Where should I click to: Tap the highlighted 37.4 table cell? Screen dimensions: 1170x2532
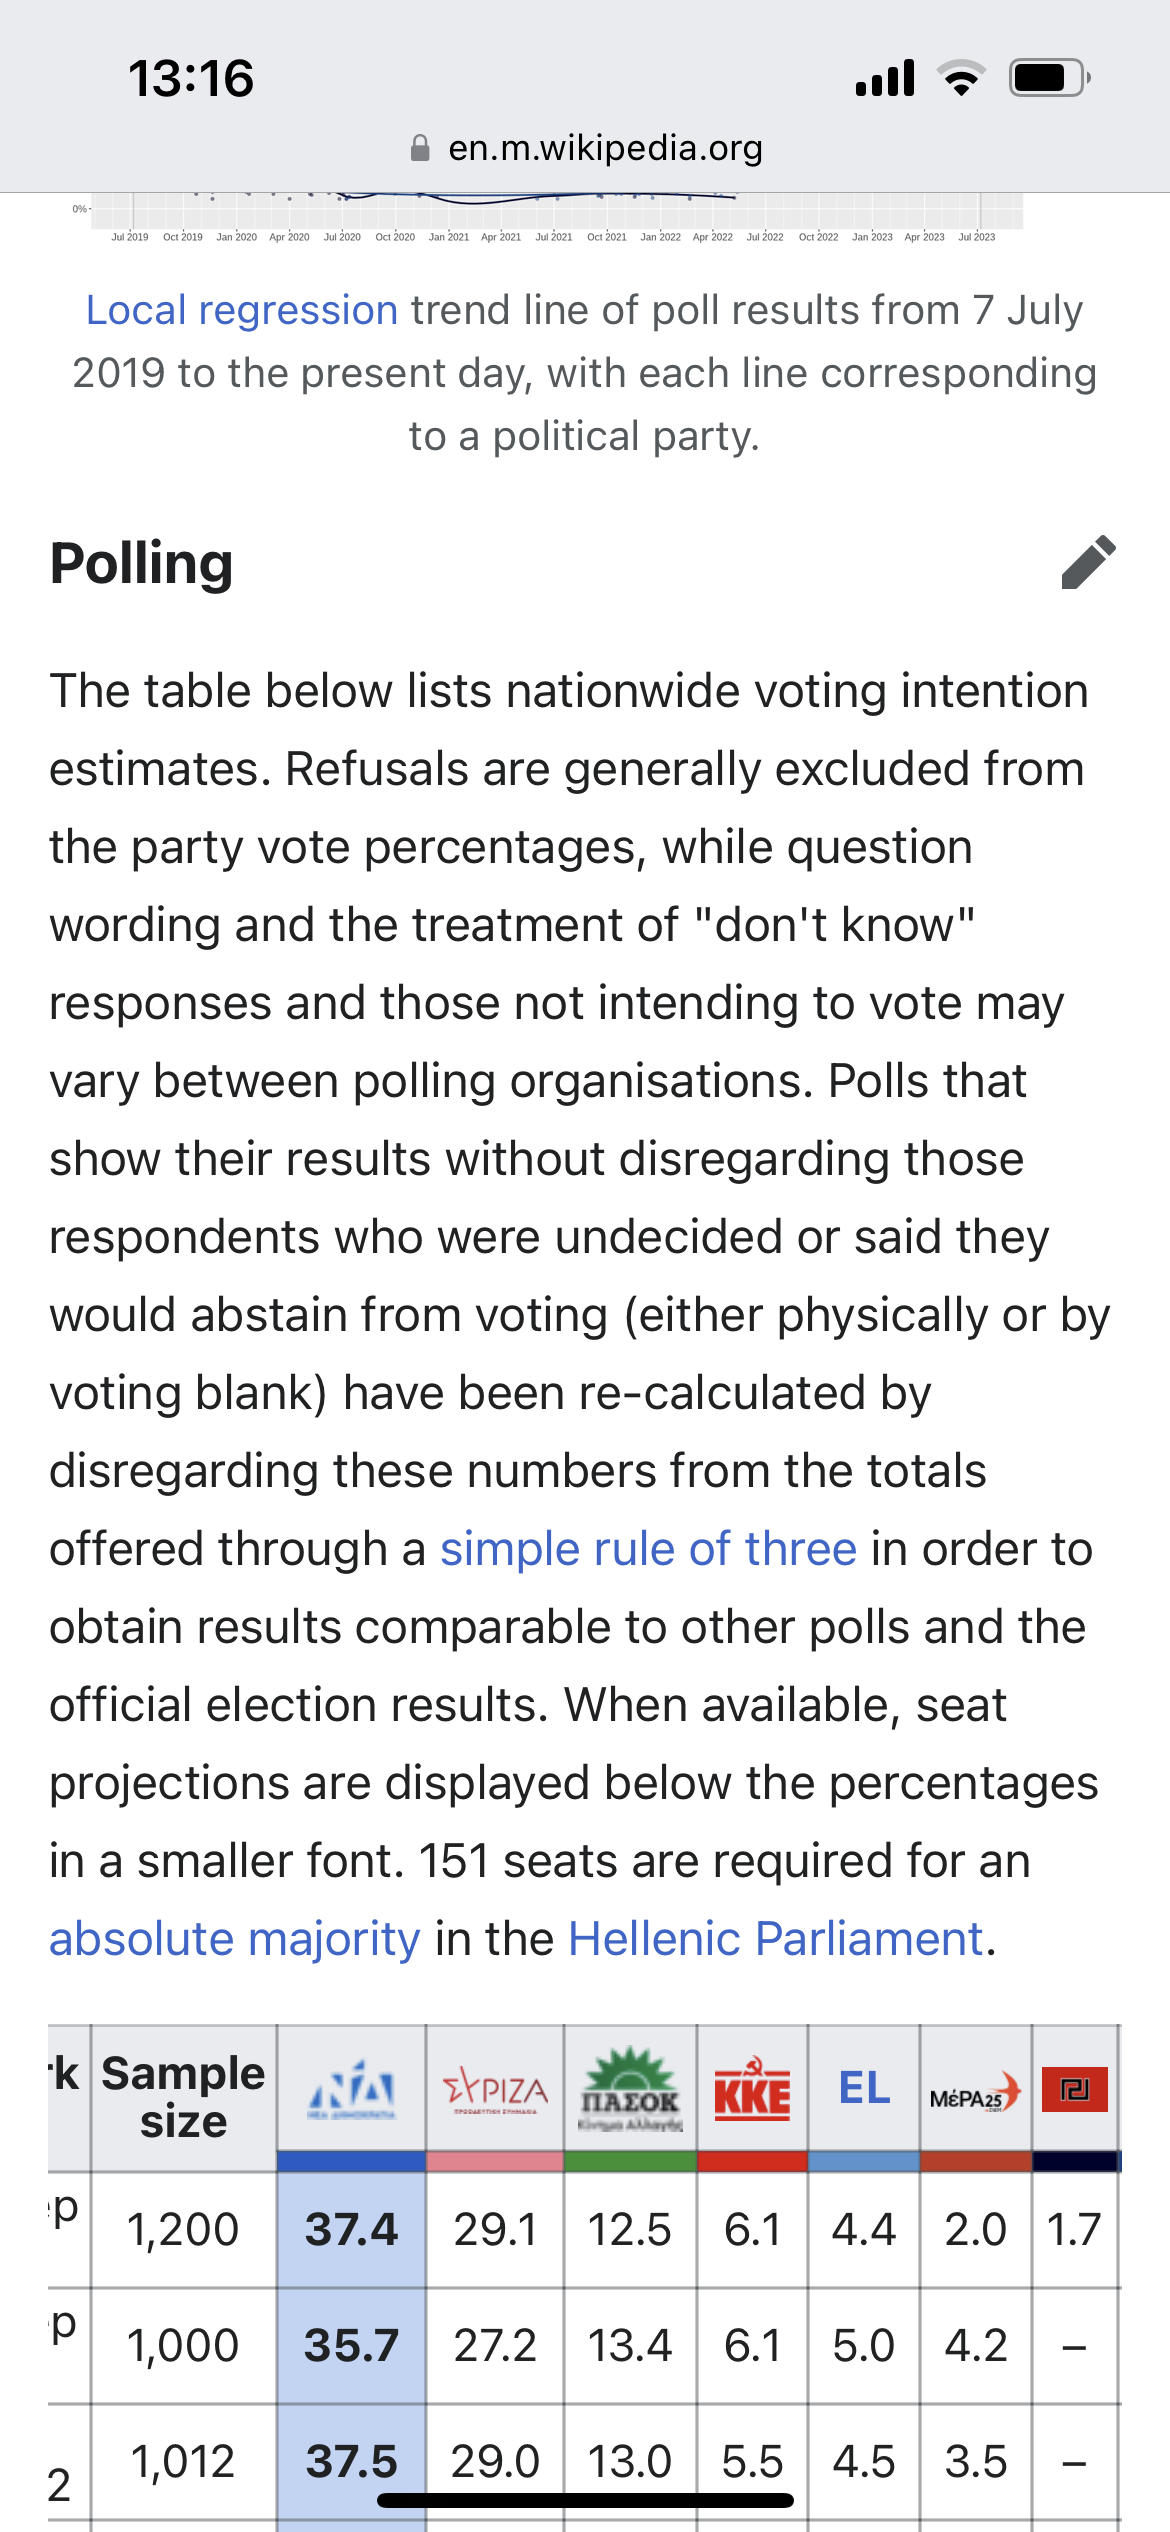click(351, 2229)
